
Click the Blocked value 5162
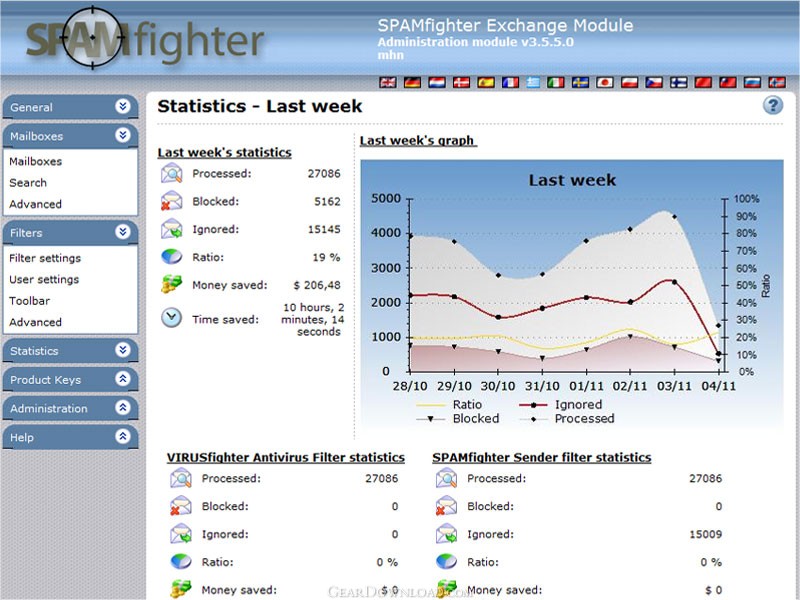pos(327,202)
